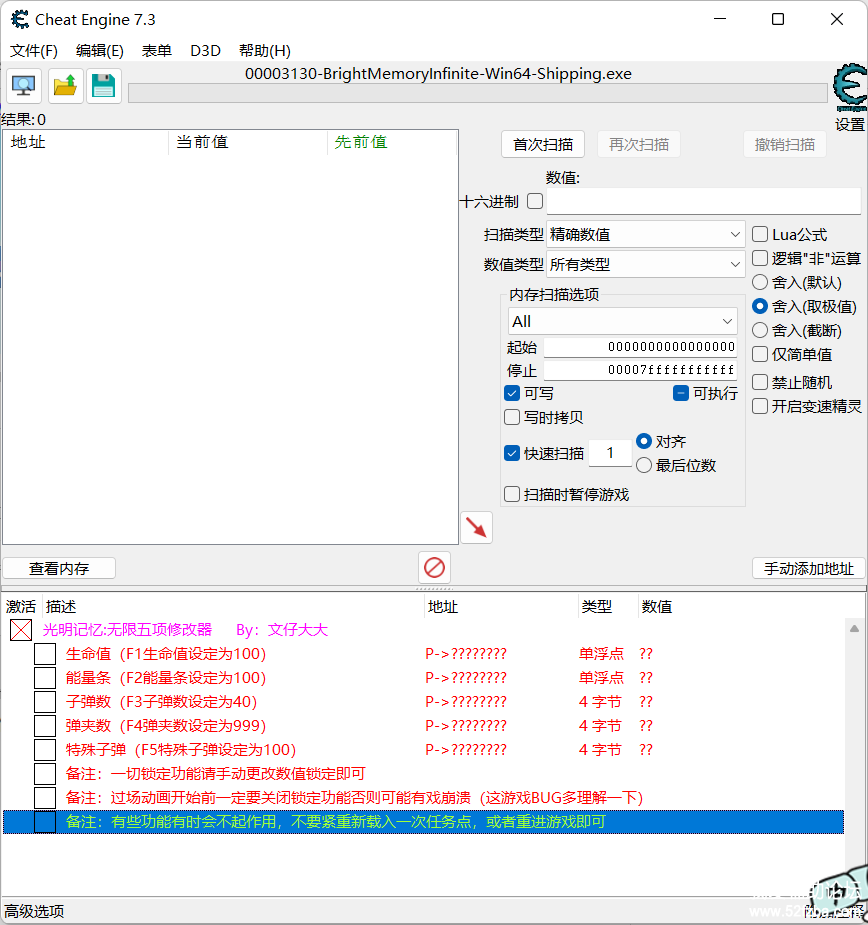868x925 pixels.
Task: Enable the Lua公式 checkbox
Action: [x=760, y=234]
